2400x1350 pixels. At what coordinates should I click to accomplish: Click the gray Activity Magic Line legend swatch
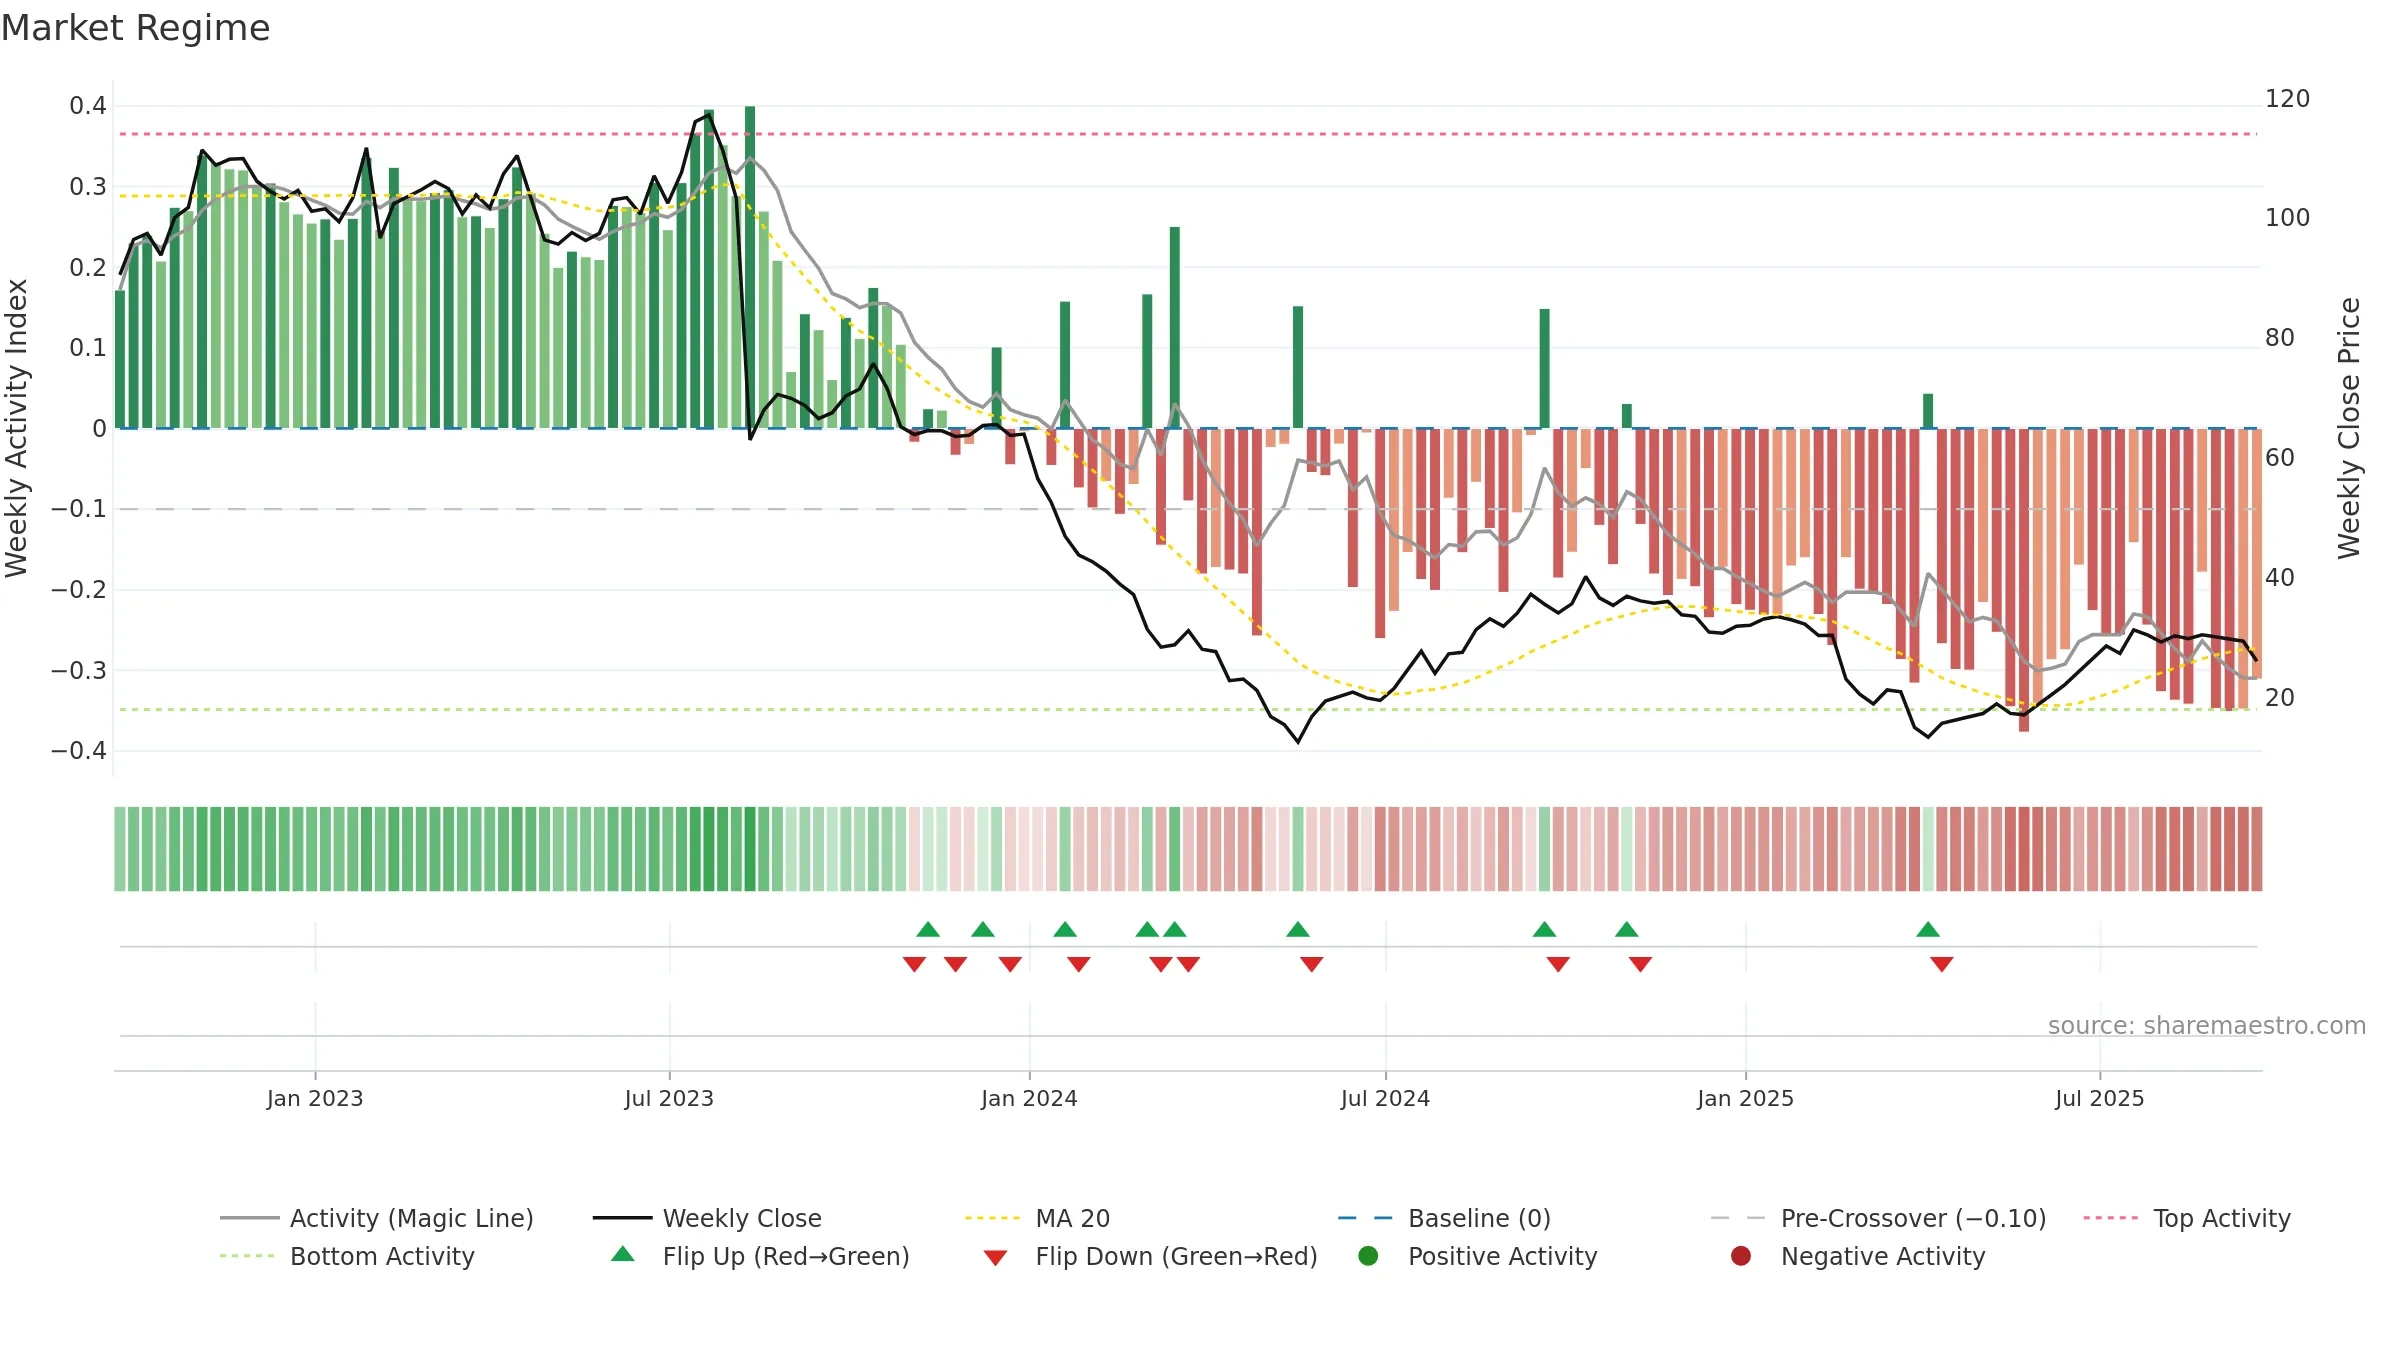(x=249, y=1218)
